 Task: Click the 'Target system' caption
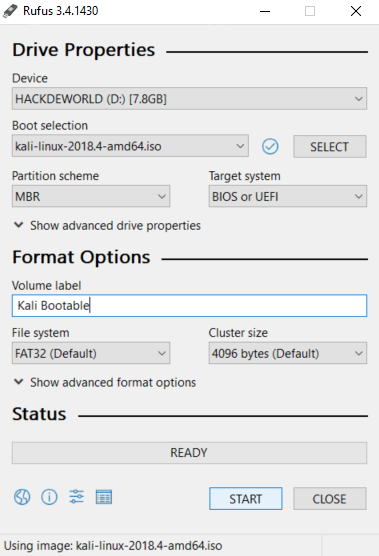pyautogui.click(x=245, y=176)
